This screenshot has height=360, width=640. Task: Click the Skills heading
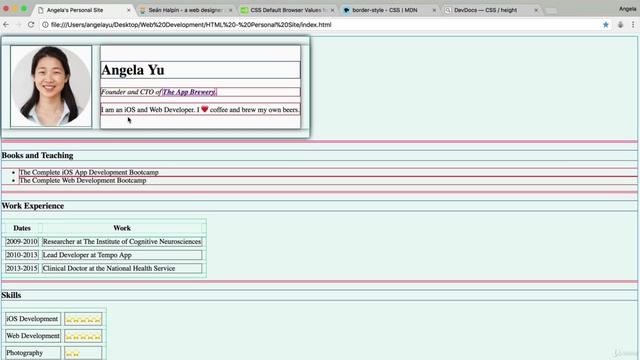[11, 295]
